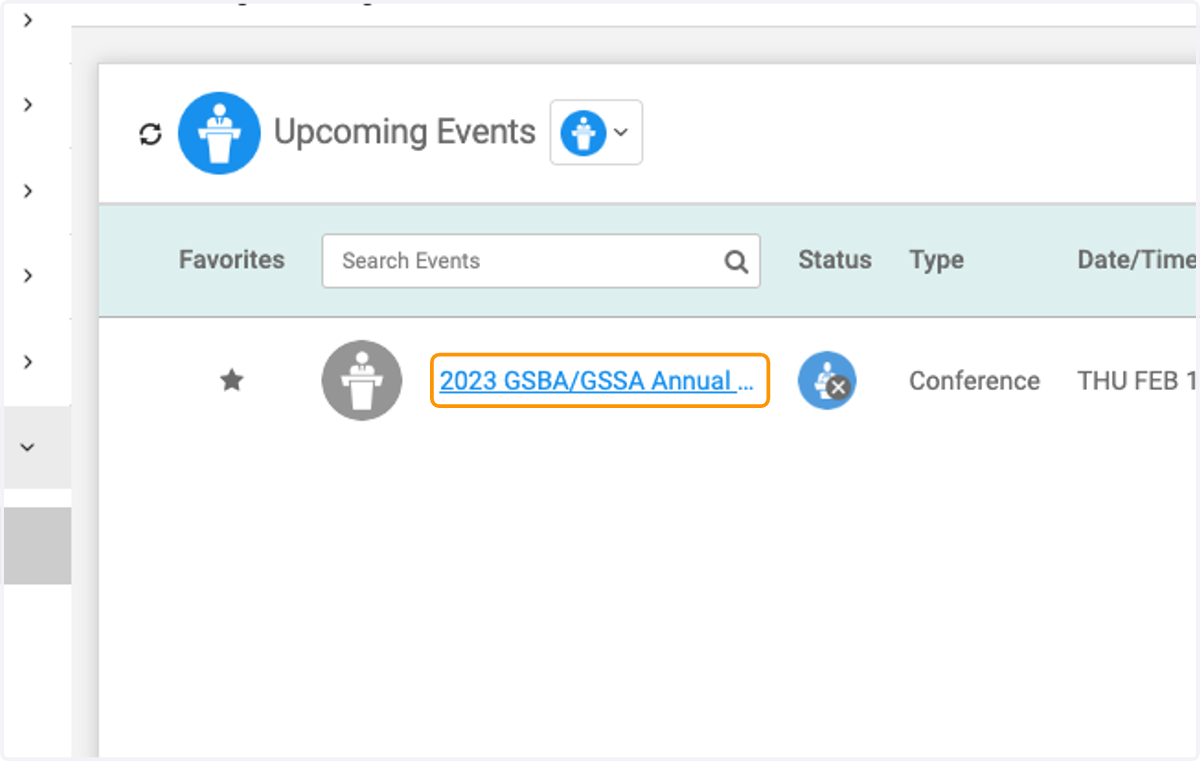
Task: Click the registration status icon in the Conference row
Action: point(827,381)
